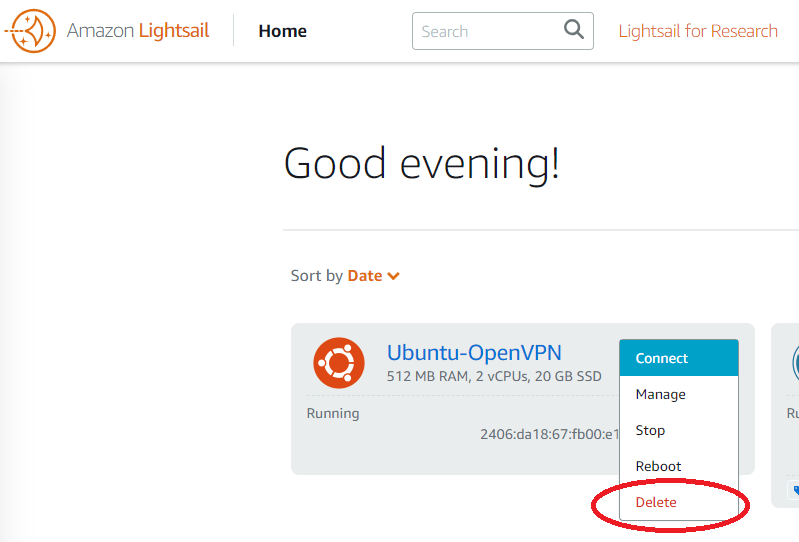Open the Ubuntu-OpenVPN instance name link
Screen dimensions: 799x542
pos(474,352)
